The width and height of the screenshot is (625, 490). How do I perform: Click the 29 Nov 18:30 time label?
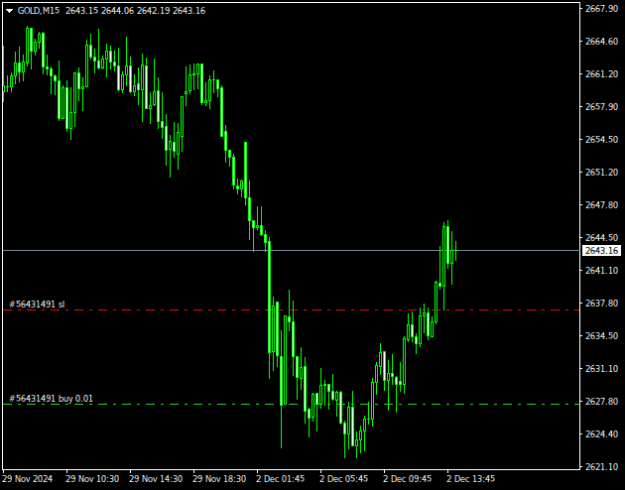[x=219, y=478]
